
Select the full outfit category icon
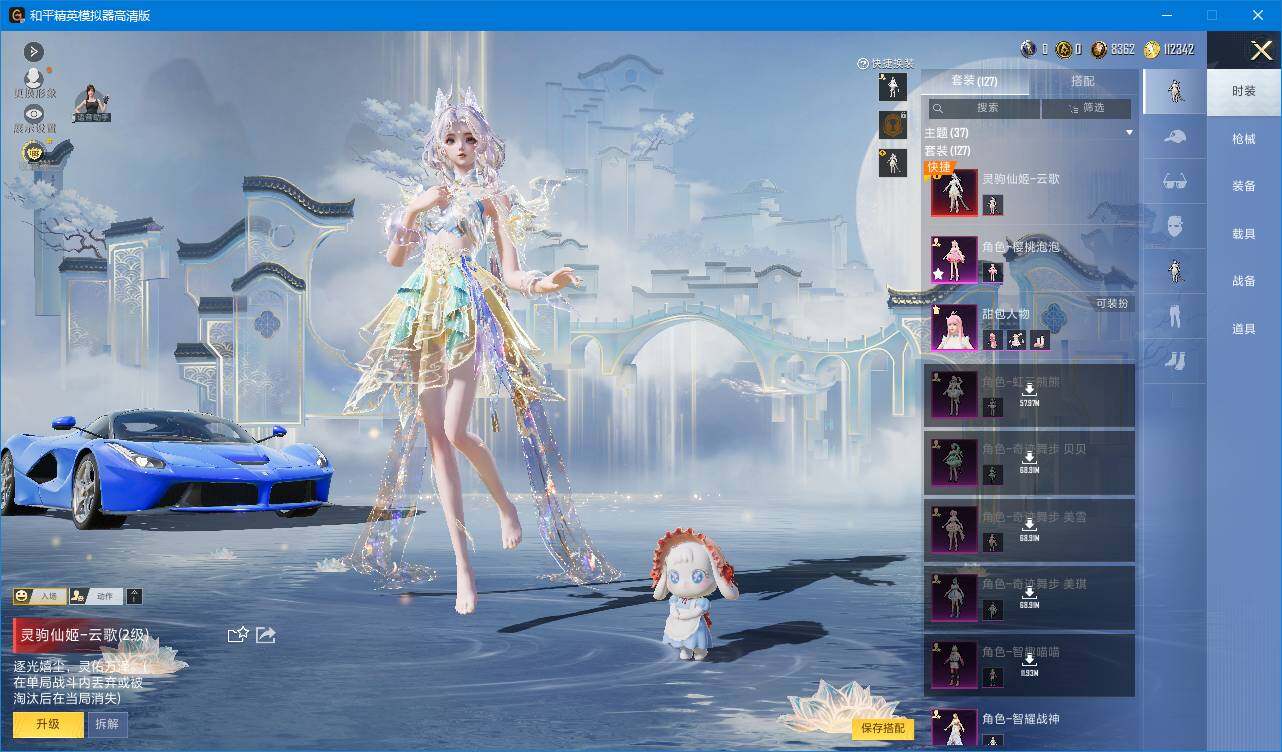point(1174,91)
